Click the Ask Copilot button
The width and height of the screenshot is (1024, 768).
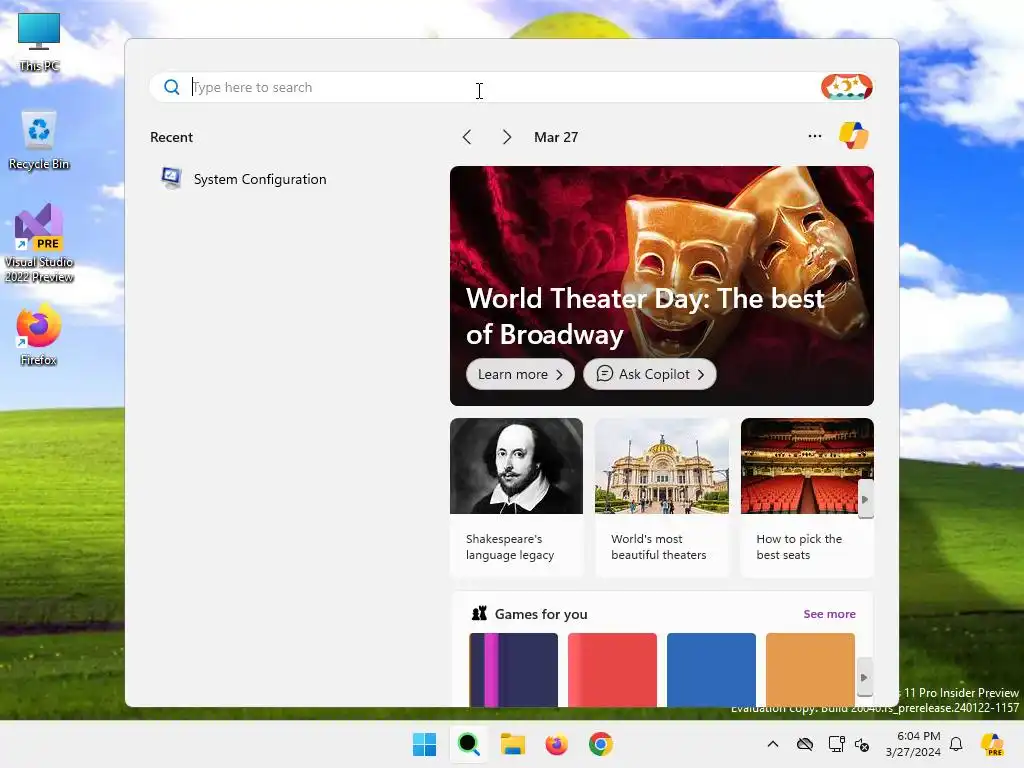click(x=650, y=374)
